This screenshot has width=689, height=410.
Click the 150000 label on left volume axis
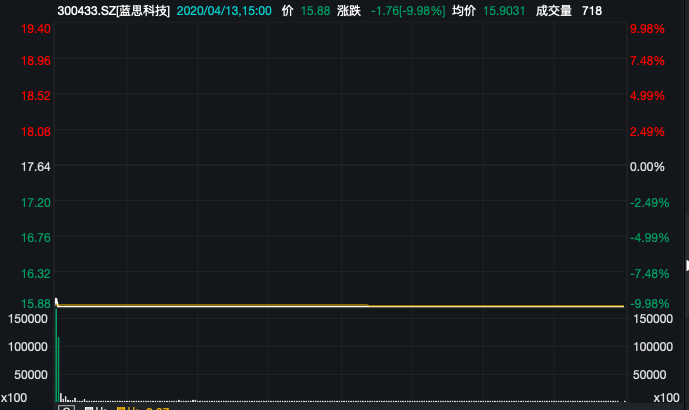point(28,319)
